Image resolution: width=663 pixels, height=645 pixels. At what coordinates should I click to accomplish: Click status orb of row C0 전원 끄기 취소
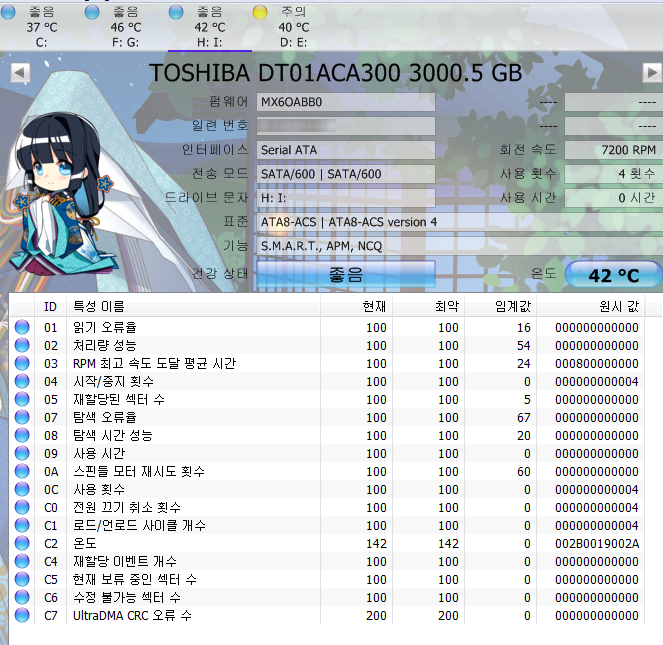pyautogui.click(x=22, y=507)
